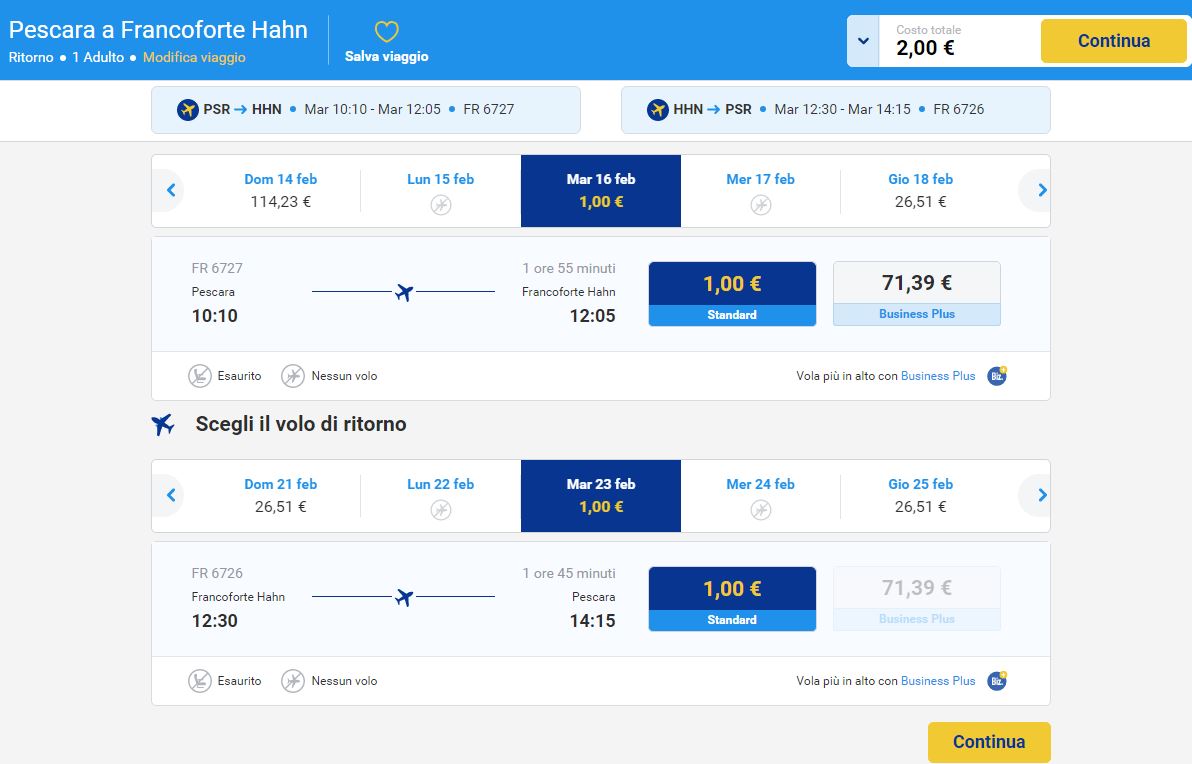Select Dom 14 feb outbound date tab
The height and width of the screenshot is (764, 1192).
tap(280, 190)
